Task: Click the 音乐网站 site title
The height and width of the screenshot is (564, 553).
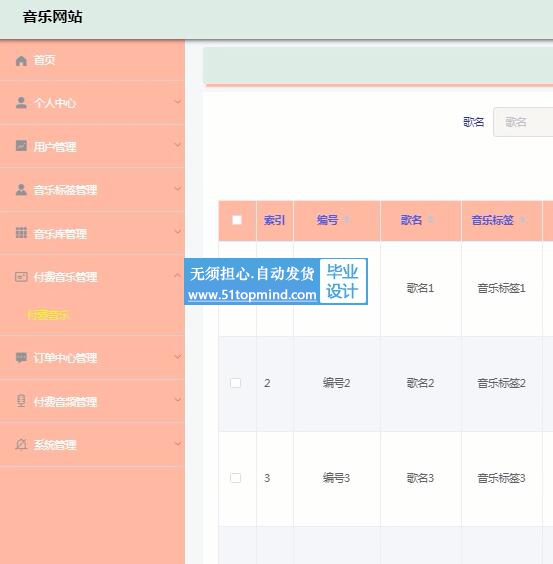Action: tap(53, 17)
